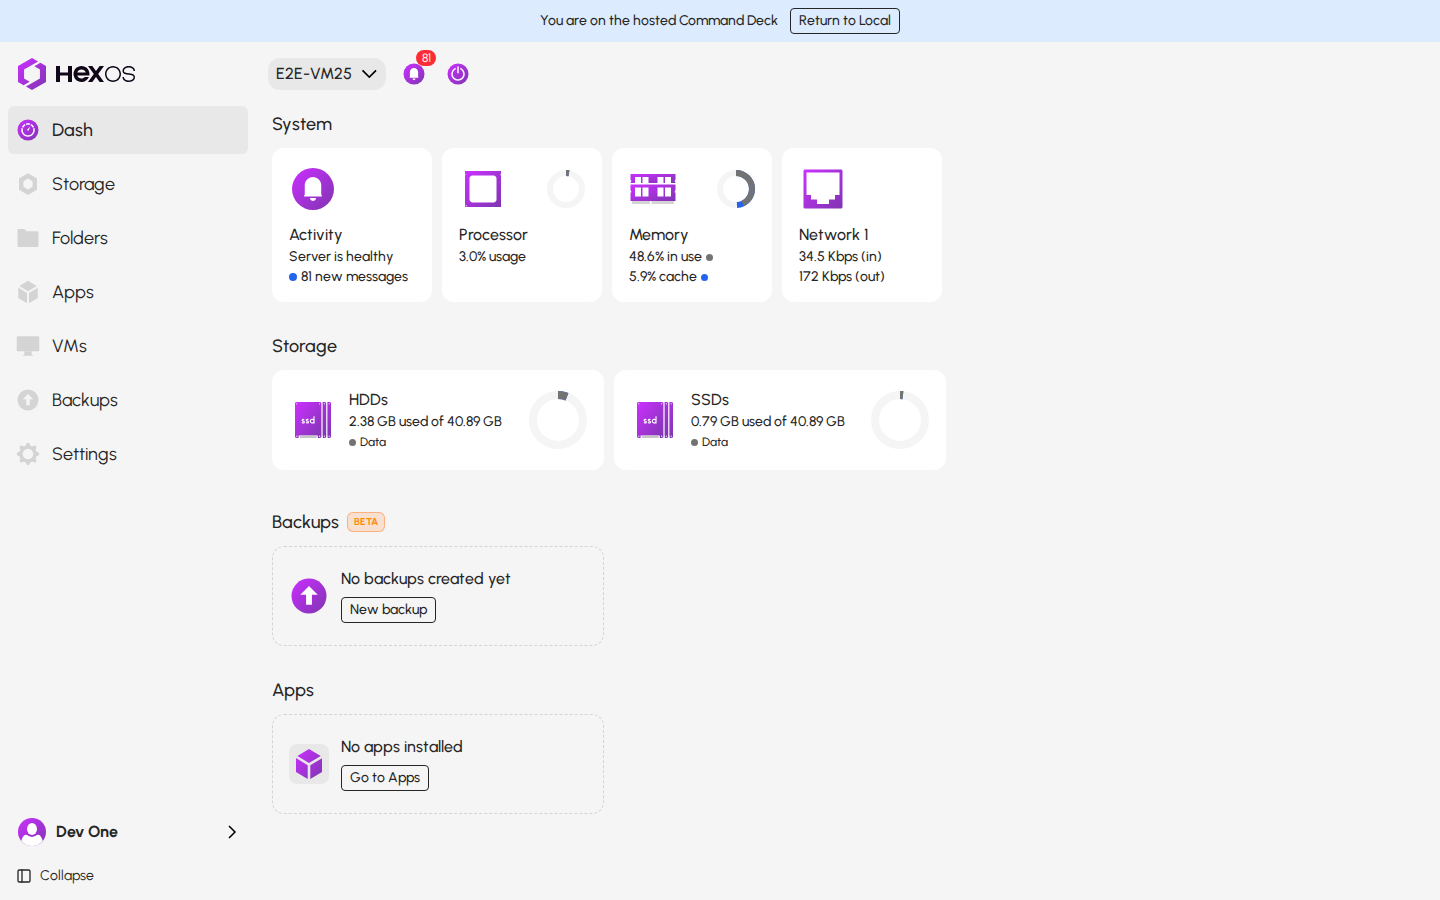Image resolution: width=1440 pixels, height=900 pixels.
Task: Click the '0.79 GB used of 40.89 GB' text
Action: coord(767,422)
